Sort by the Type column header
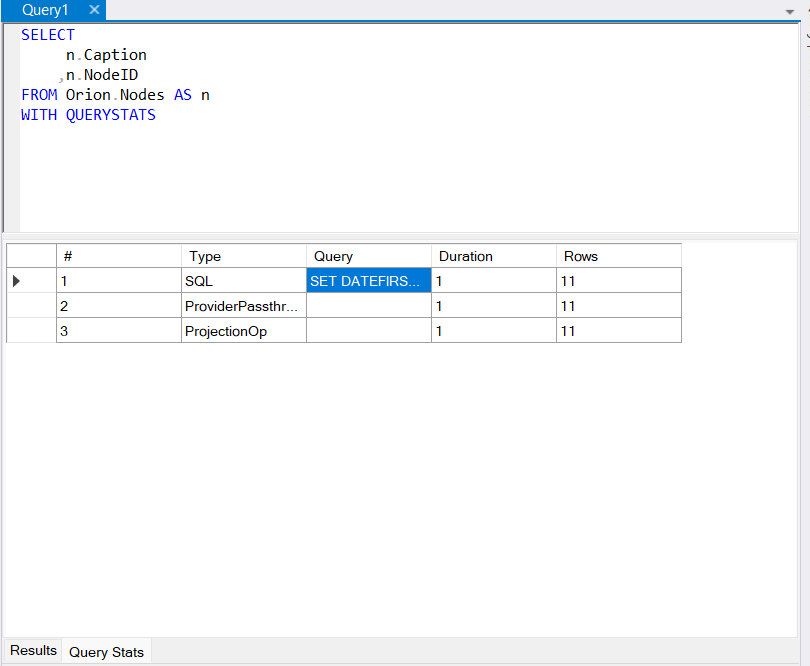 click(x=244, y=256)
